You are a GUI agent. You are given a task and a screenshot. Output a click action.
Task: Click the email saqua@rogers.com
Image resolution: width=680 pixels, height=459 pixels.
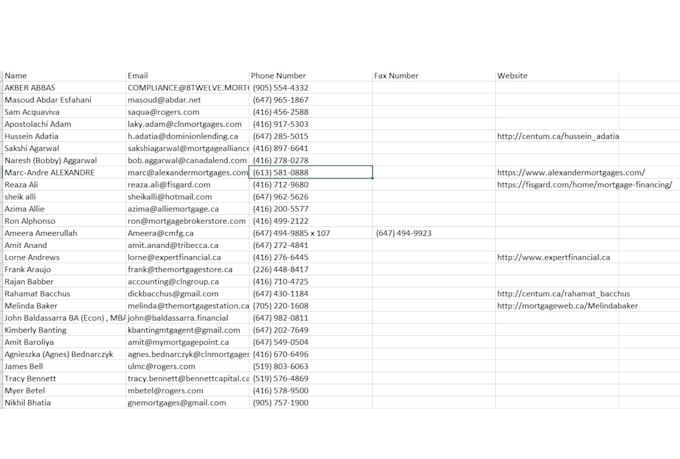(163, 112)
